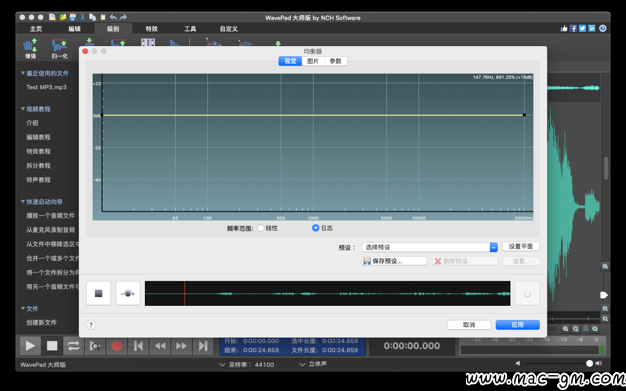Screen dimensions: 626x391
Task: Click the spinner button right of preview waveform
Action: (x=527, y=294)
